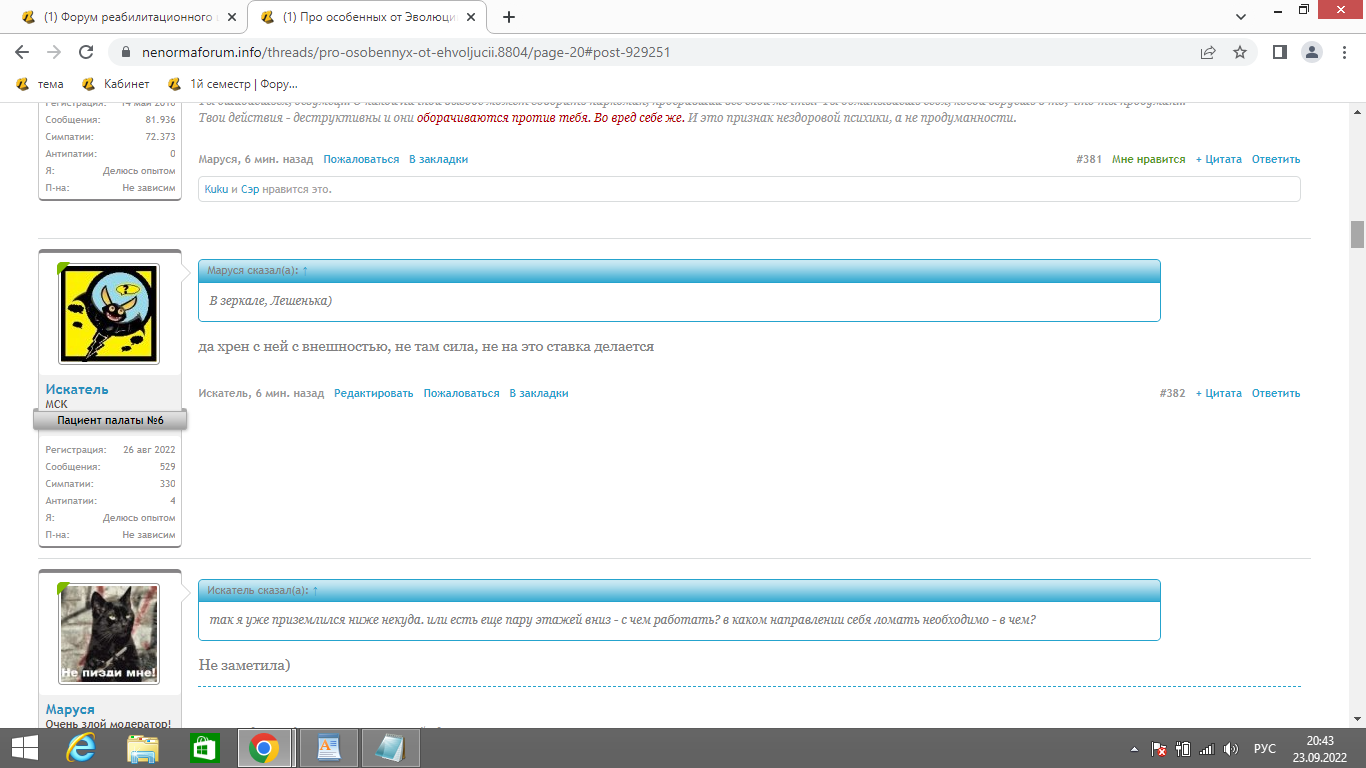Click Редактировать on post #382
Viewport: 1366px width, 768px height.
(x=373, y=393)
